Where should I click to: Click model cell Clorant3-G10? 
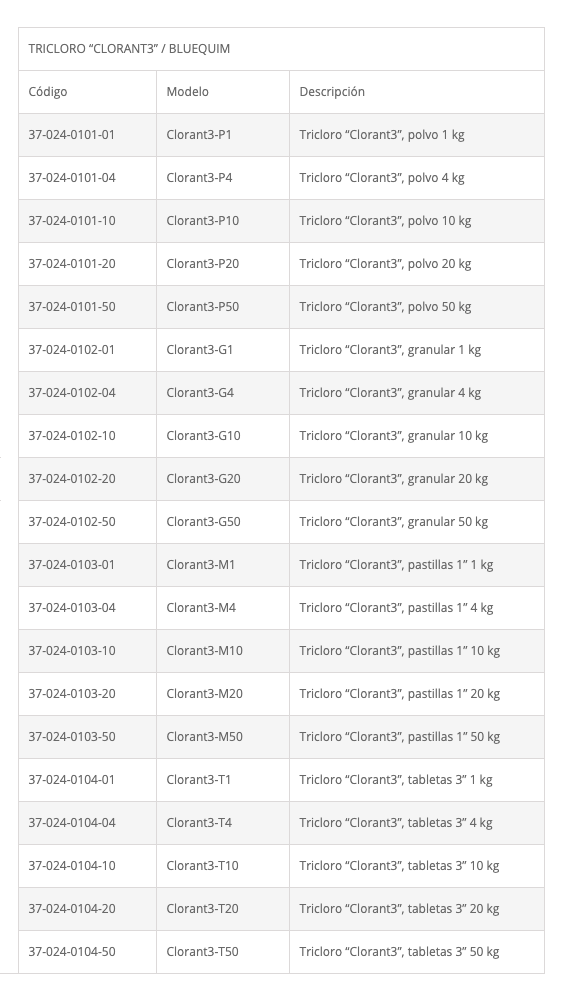pyautogui.click(x=204, y=436)
